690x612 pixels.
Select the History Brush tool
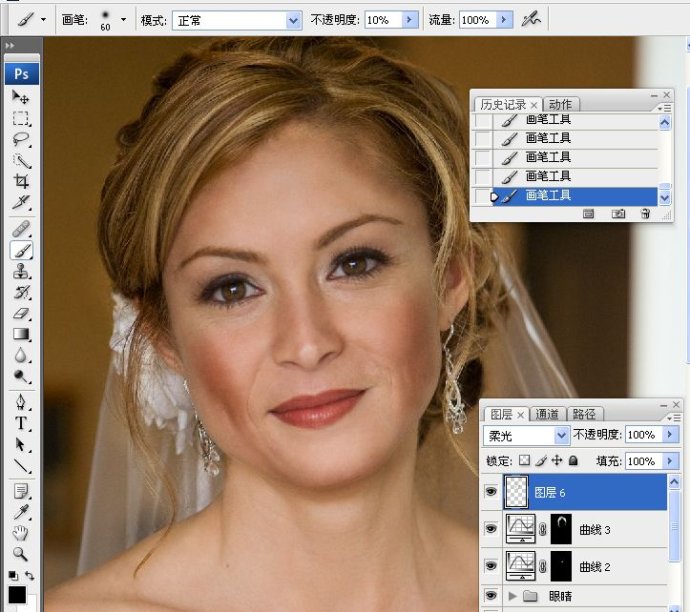20,292
